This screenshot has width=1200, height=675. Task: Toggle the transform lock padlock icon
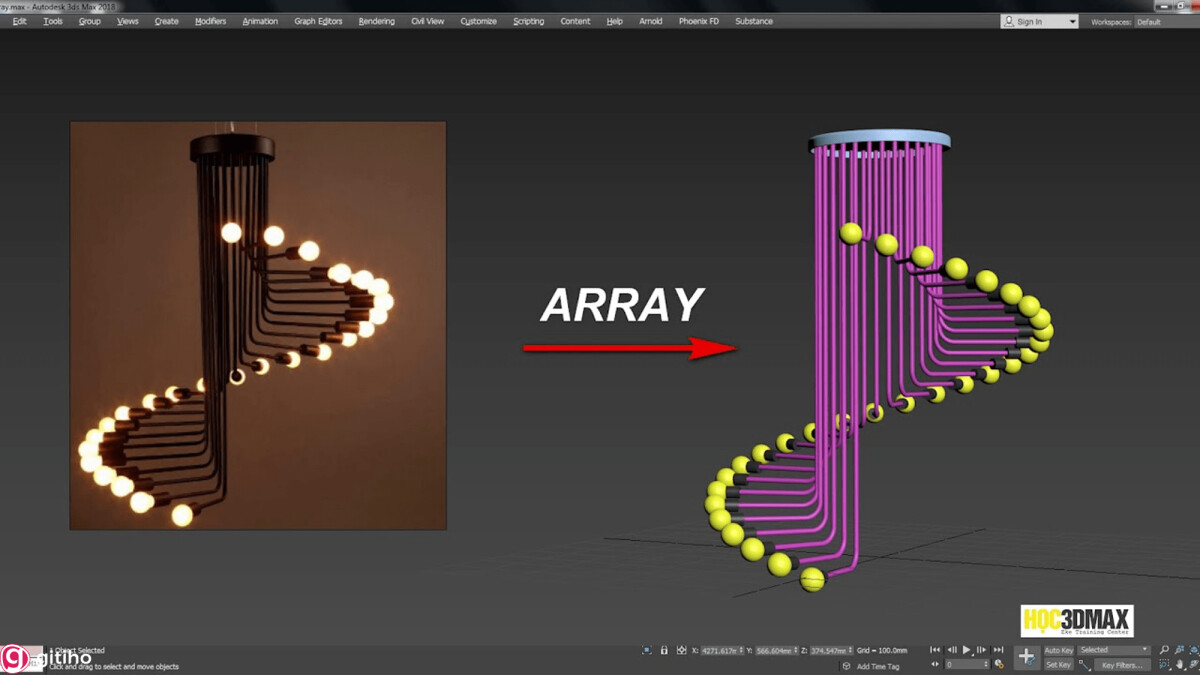(664, 650)
